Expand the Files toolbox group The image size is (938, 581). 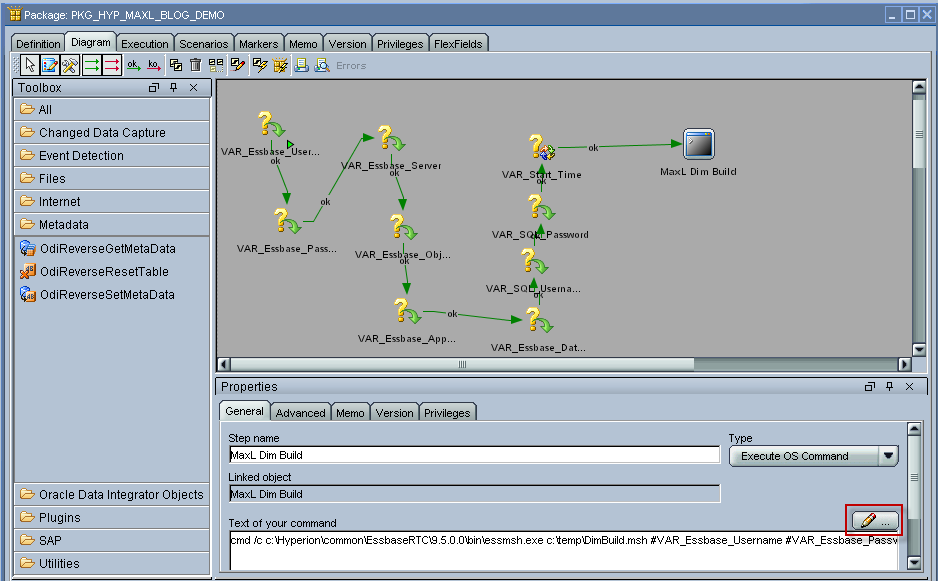click(112, 178)
